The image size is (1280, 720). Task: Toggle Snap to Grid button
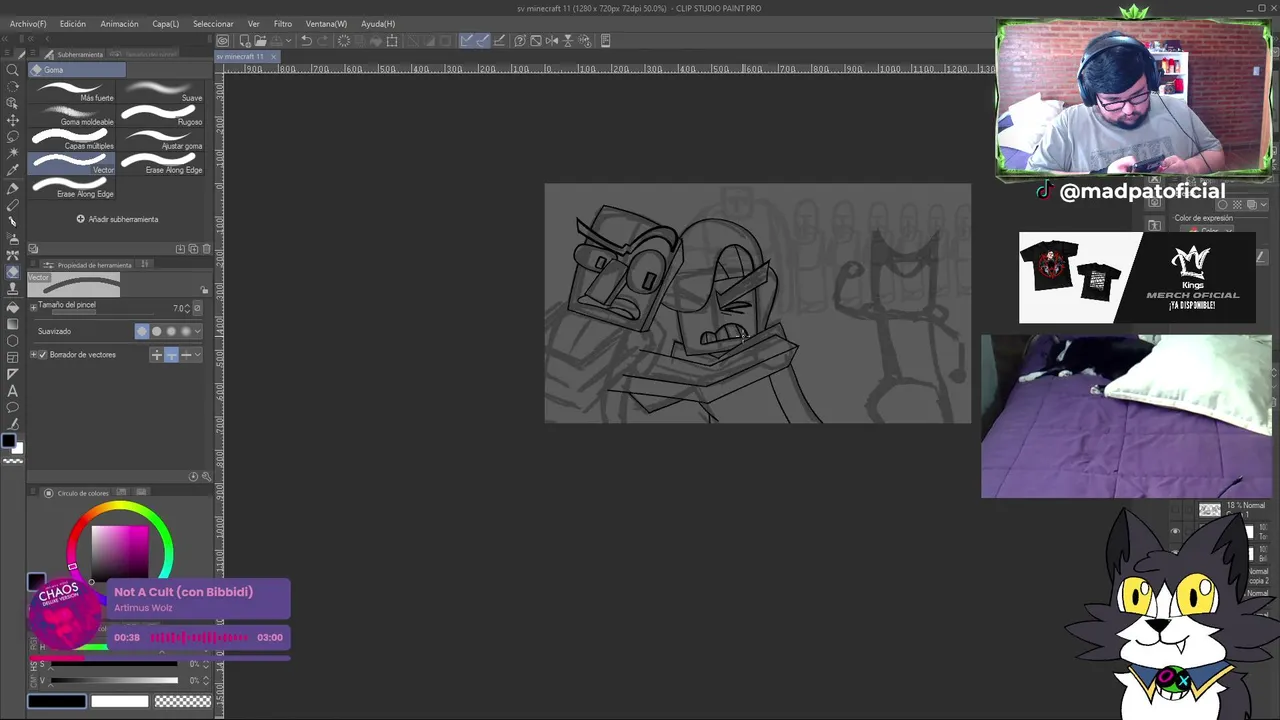(x=499, y=41)
